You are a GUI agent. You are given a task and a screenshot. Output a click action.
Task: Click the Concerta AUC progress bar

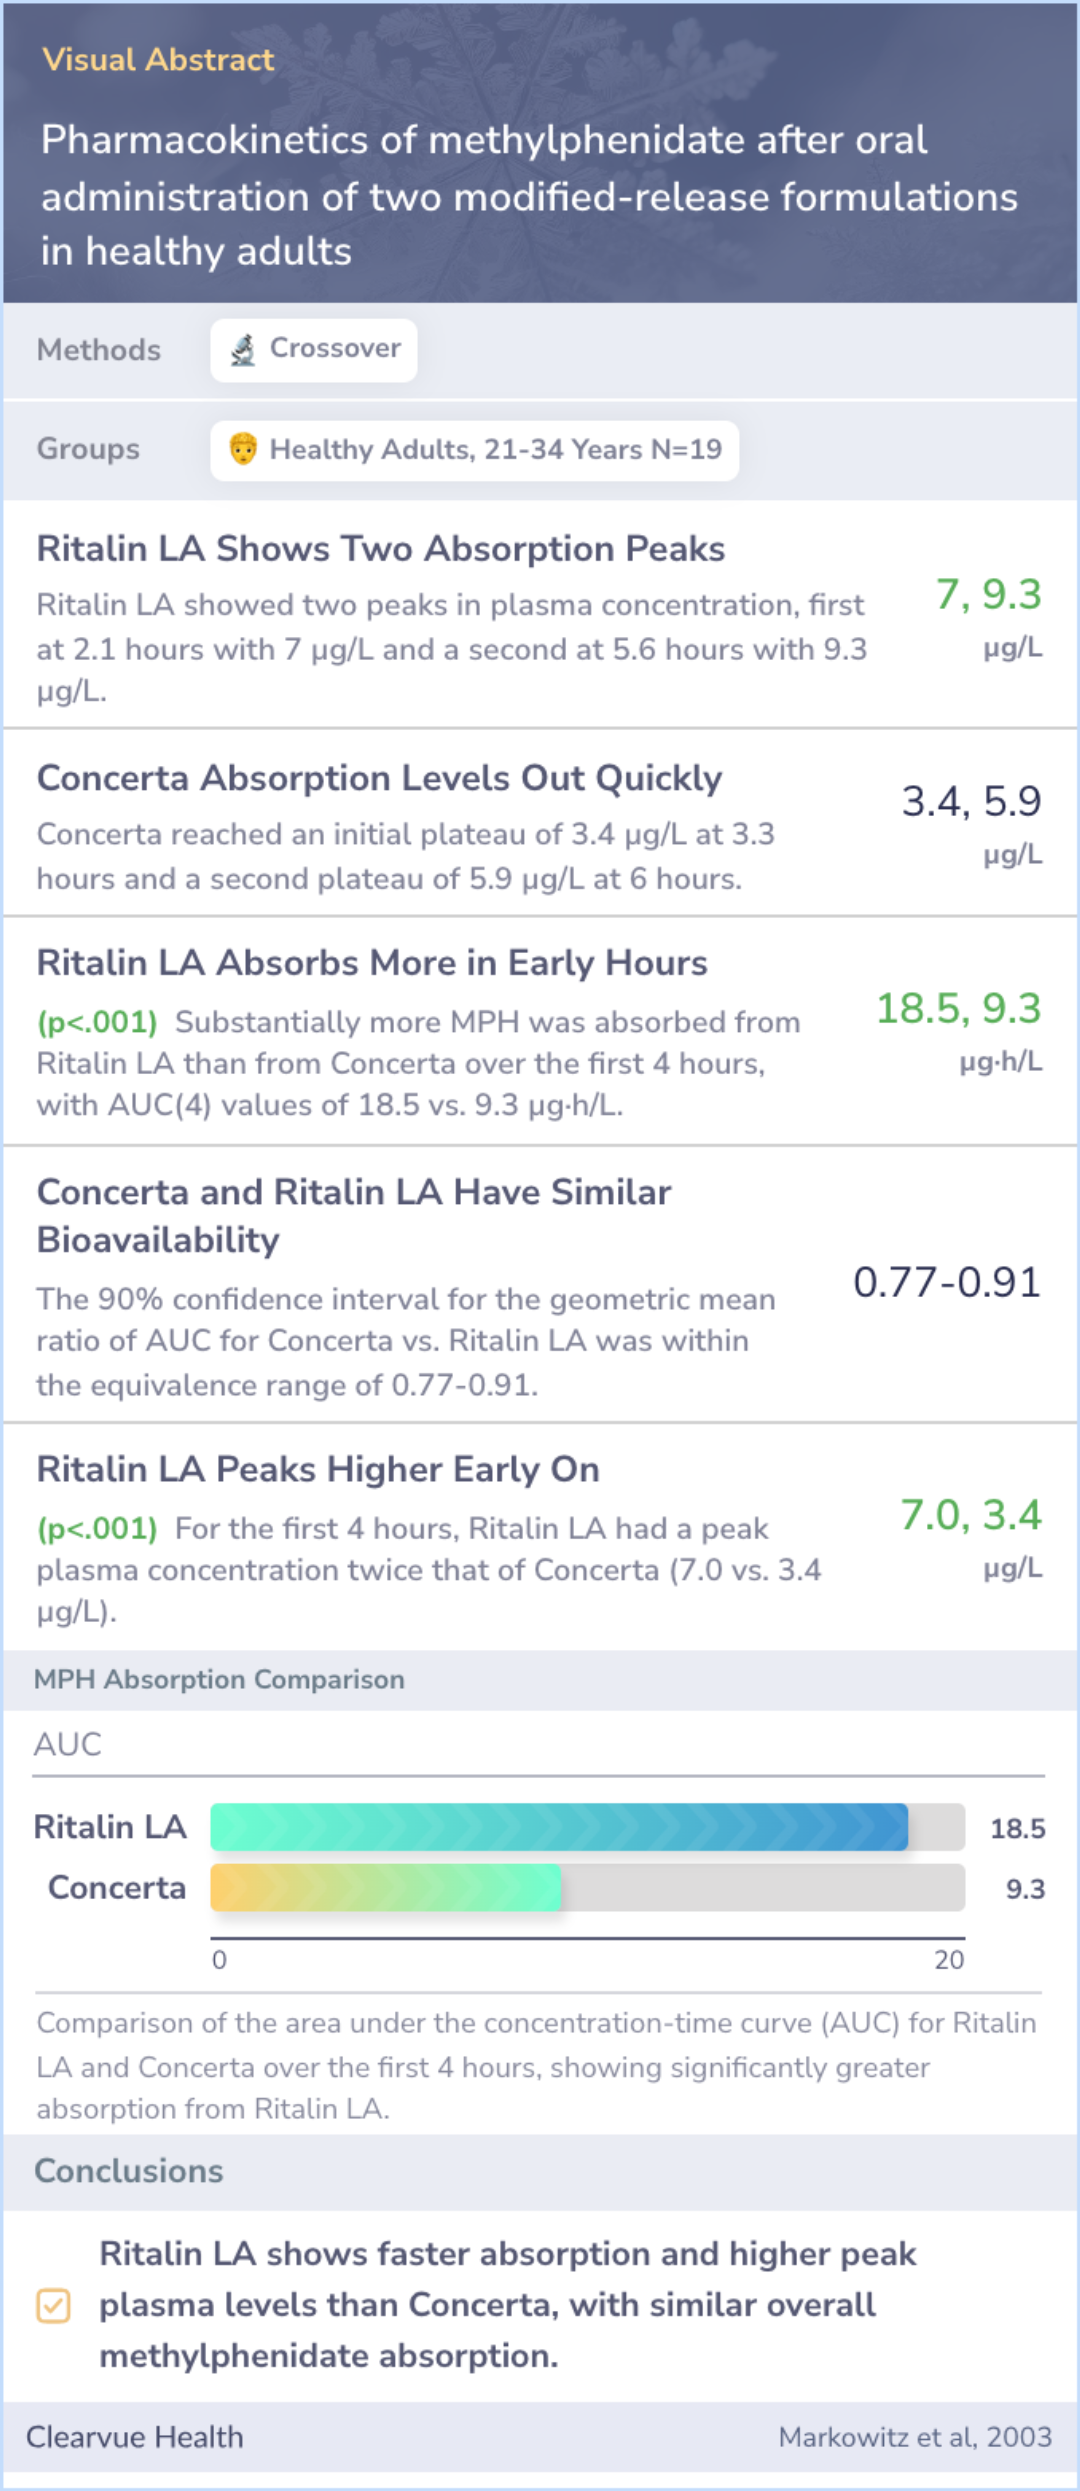point(588,1887)
